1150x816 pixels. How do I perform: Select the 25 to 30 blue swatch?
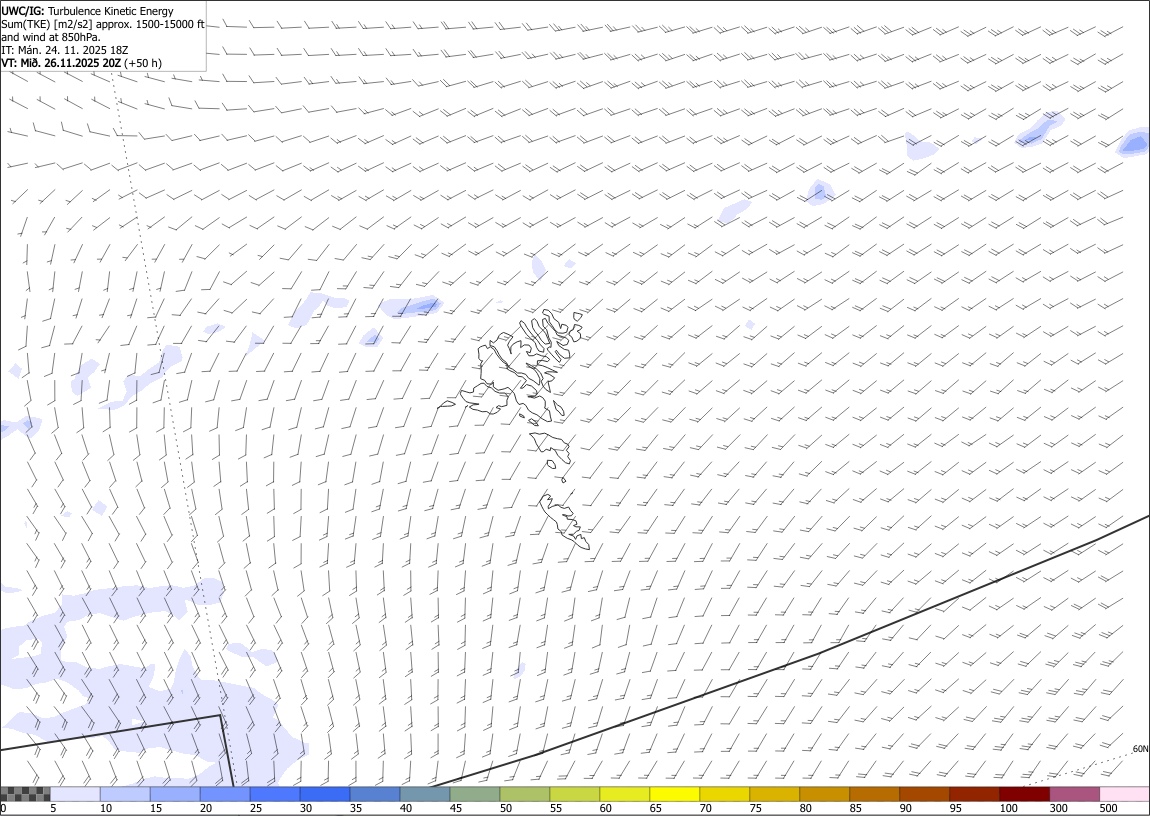click(x=275, y=794)
